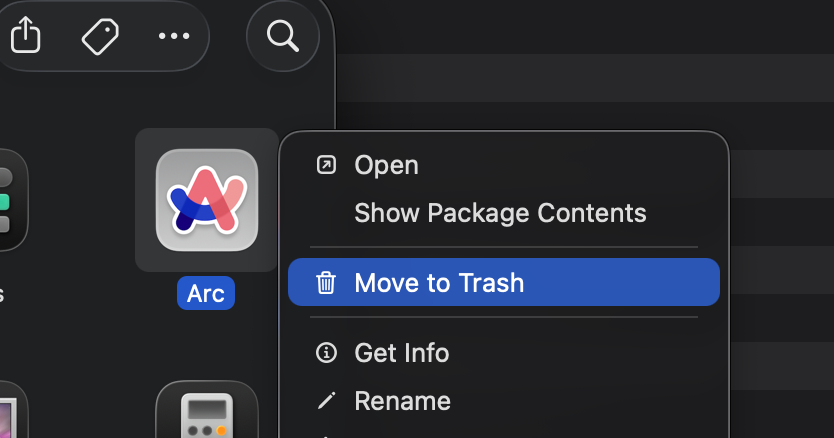Choose Open from the context menu
This screenshot has height=438, width=834.
pos(503,165)
